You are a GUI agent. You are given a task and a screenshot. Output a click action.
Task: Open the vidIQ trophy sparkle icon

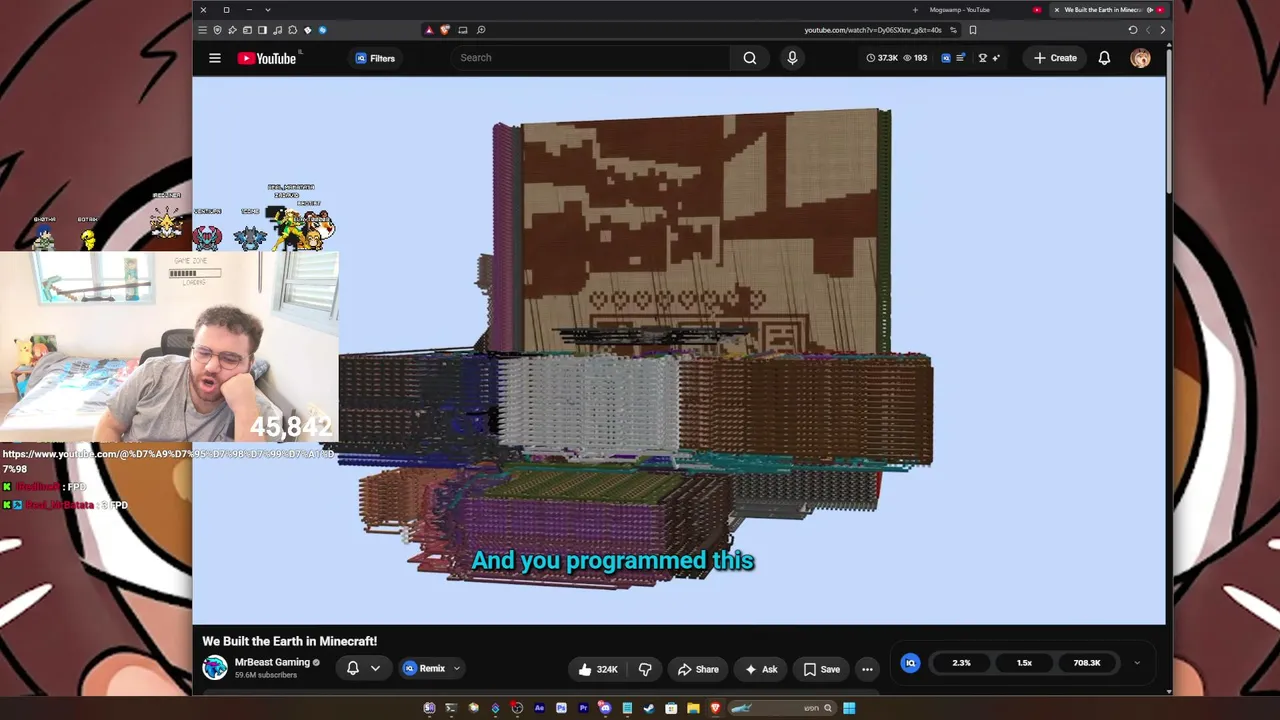pyautogui.click(x=989, y=58)
